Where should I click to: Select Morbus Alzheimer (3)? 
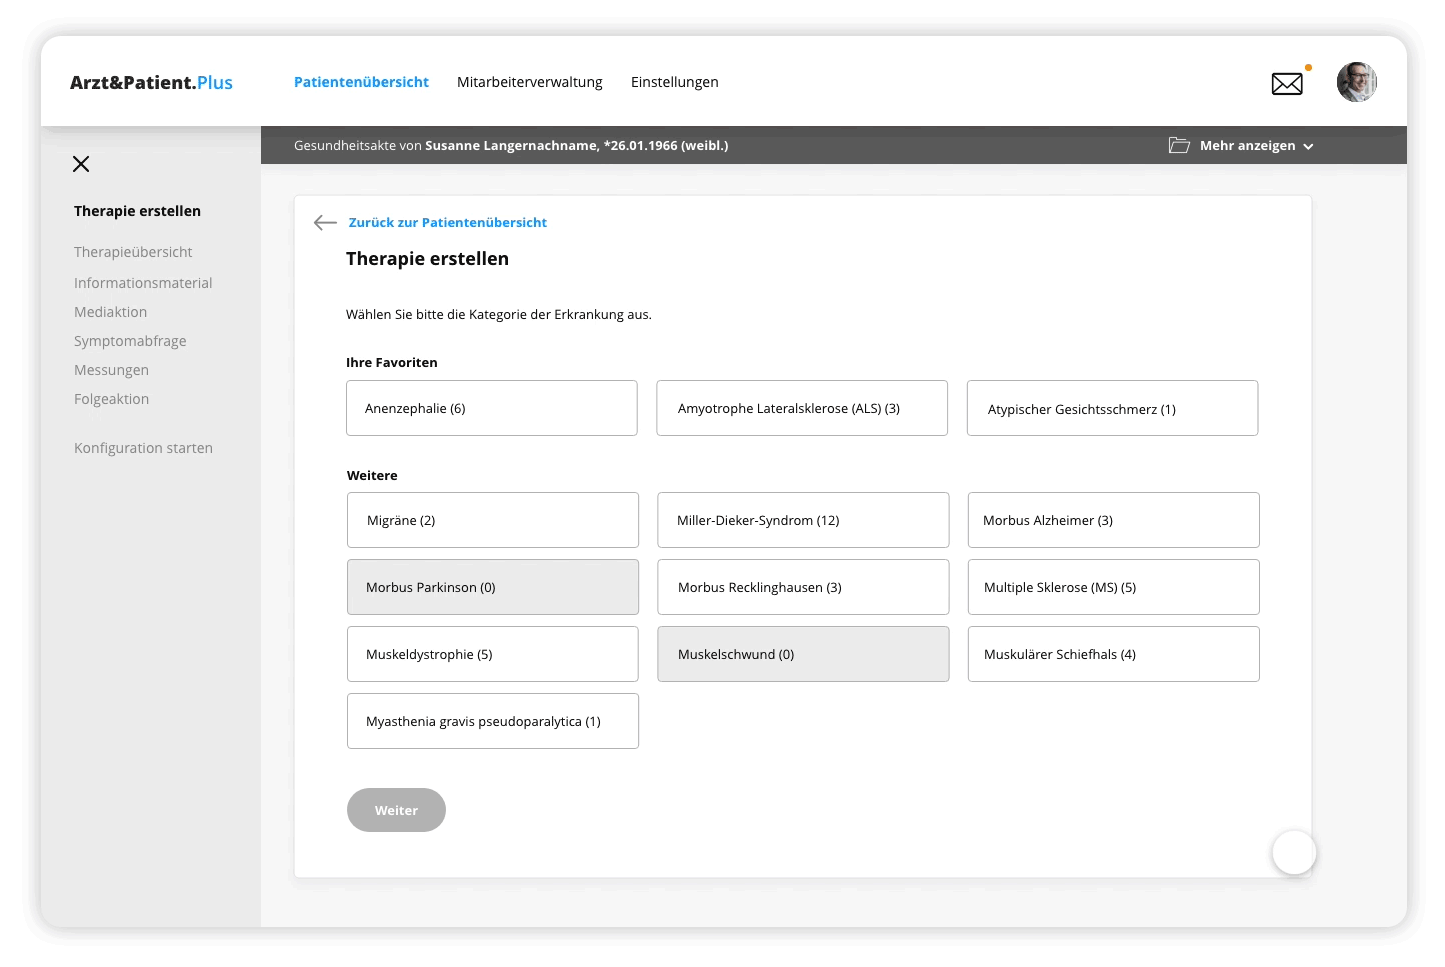(x=1113, y=520)
